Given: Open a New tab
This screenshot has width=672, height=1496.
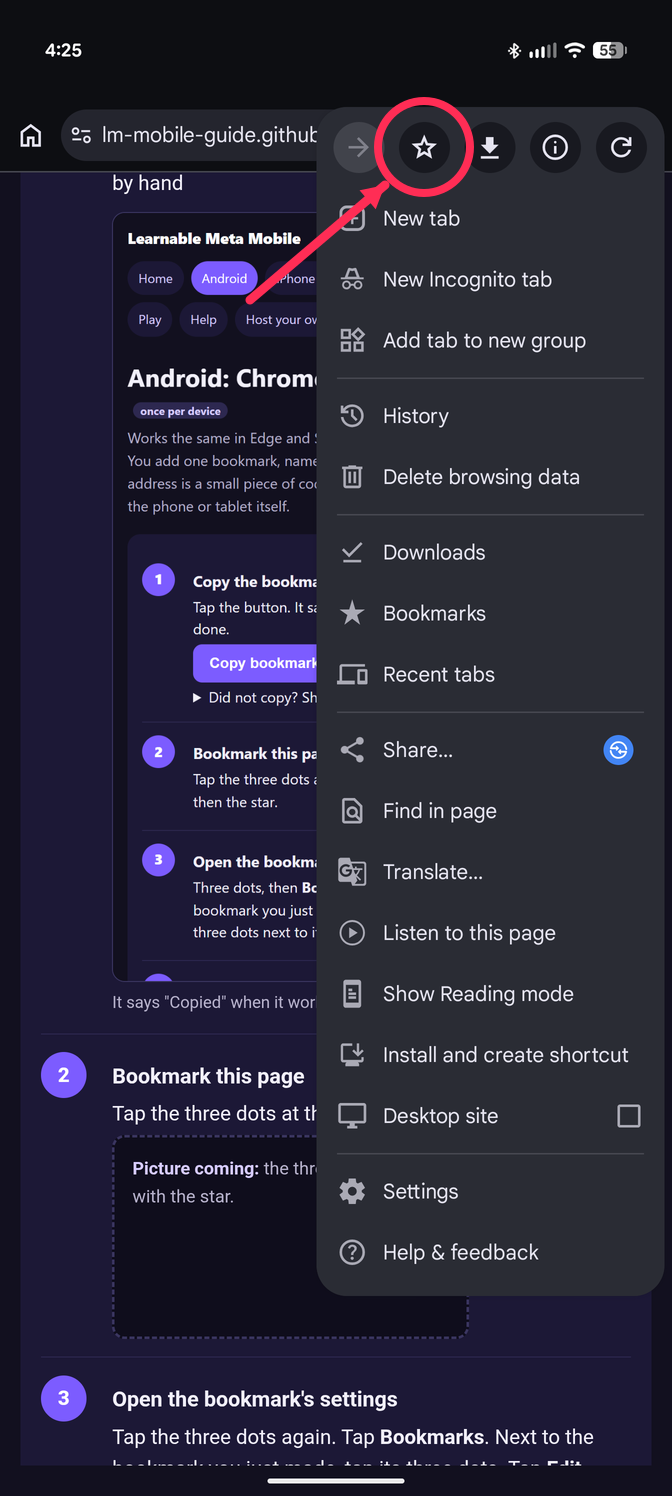Looking at the screenshot, I should click(x=490, y=218).
